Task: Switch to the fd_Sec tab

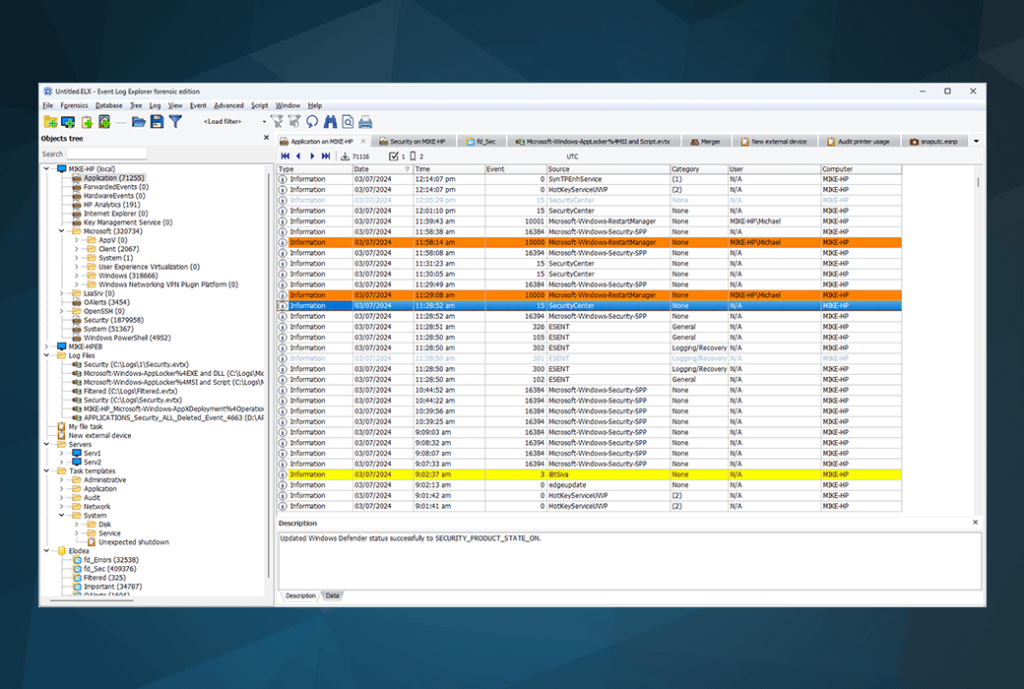Action: click(x=481, y=141)
